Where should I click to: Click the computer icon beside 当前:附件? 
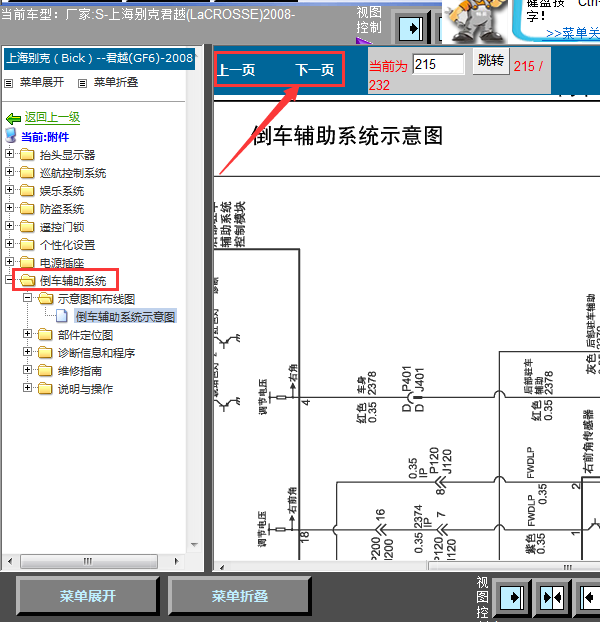[11, 136]
